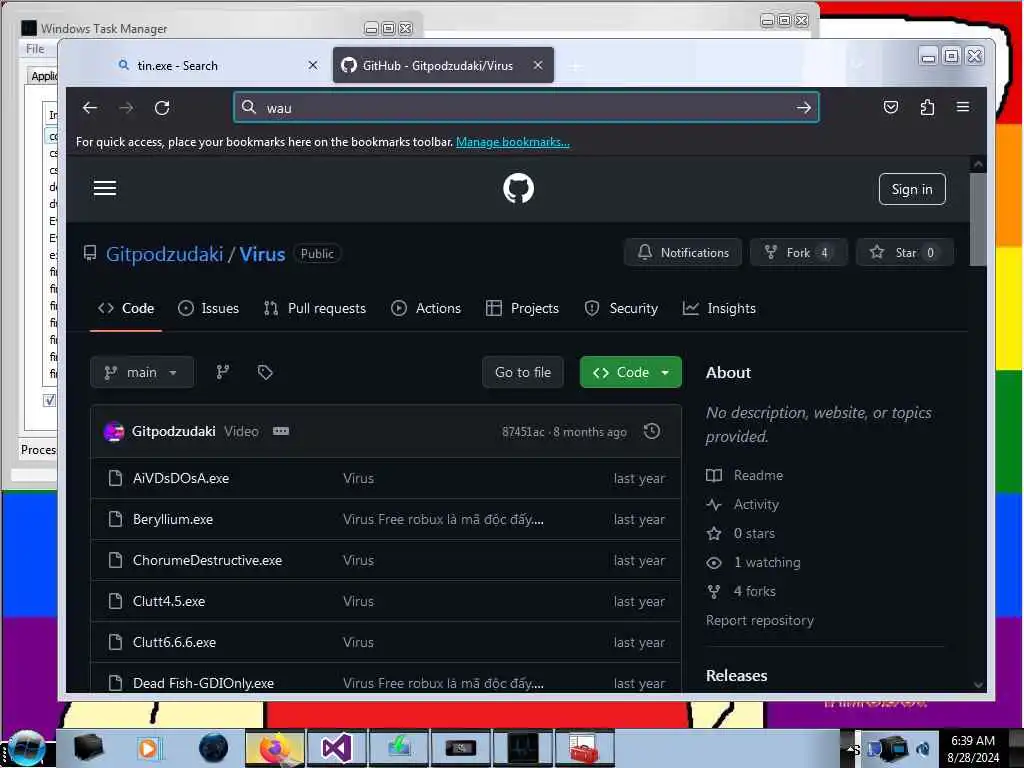This screenshot has width=1024, height=768.
Task: Open the Task Manager taskbar icon
Action: click(522, 748)
